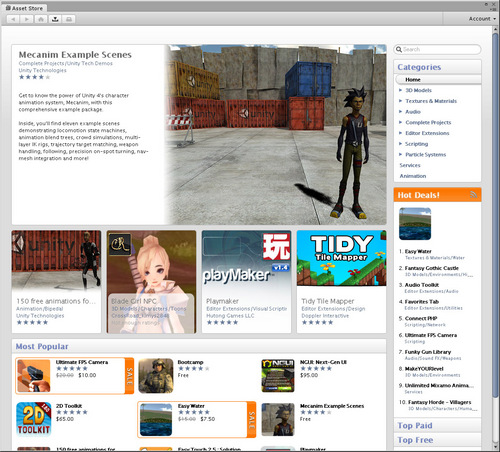Go forward with the right arrow toolbar button
The width and height of the screenshot is (500, 452).
click(26, 19)
